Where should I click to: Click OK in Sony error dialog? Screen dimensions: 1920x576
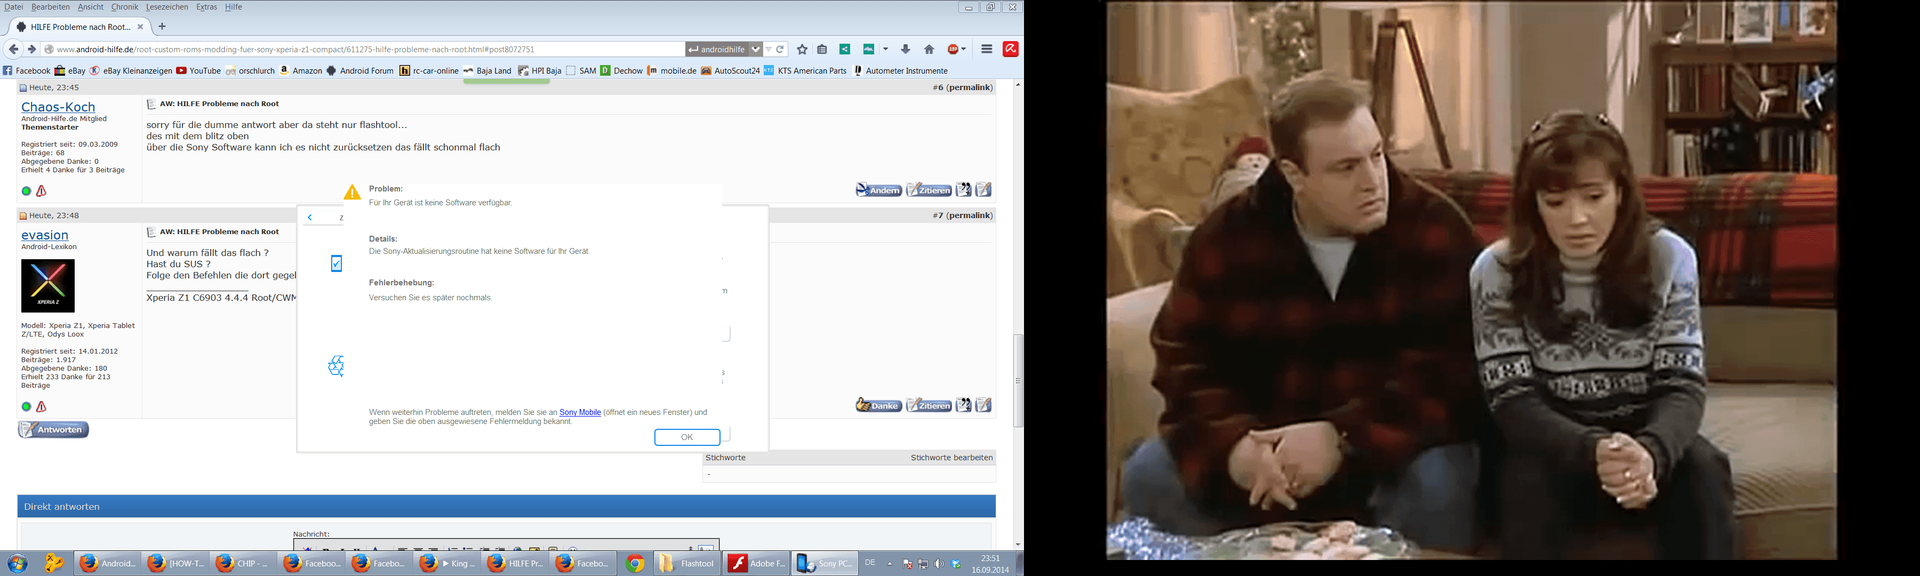(x=687, y=437)
